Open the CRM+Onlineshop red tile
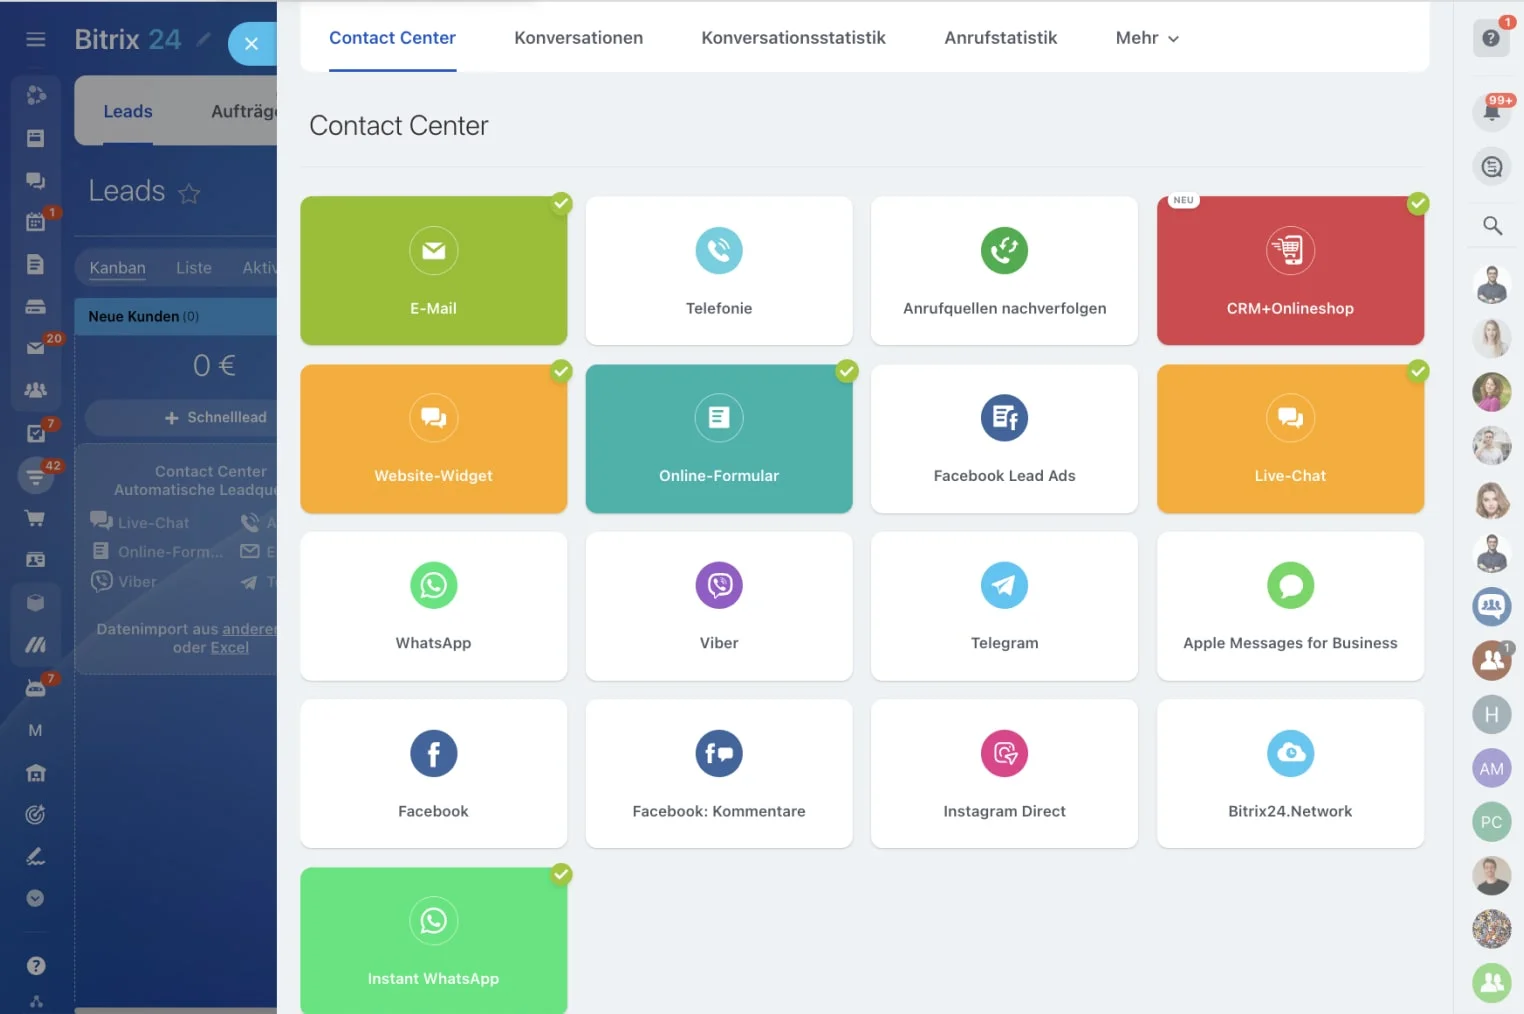 [1290, 271]
